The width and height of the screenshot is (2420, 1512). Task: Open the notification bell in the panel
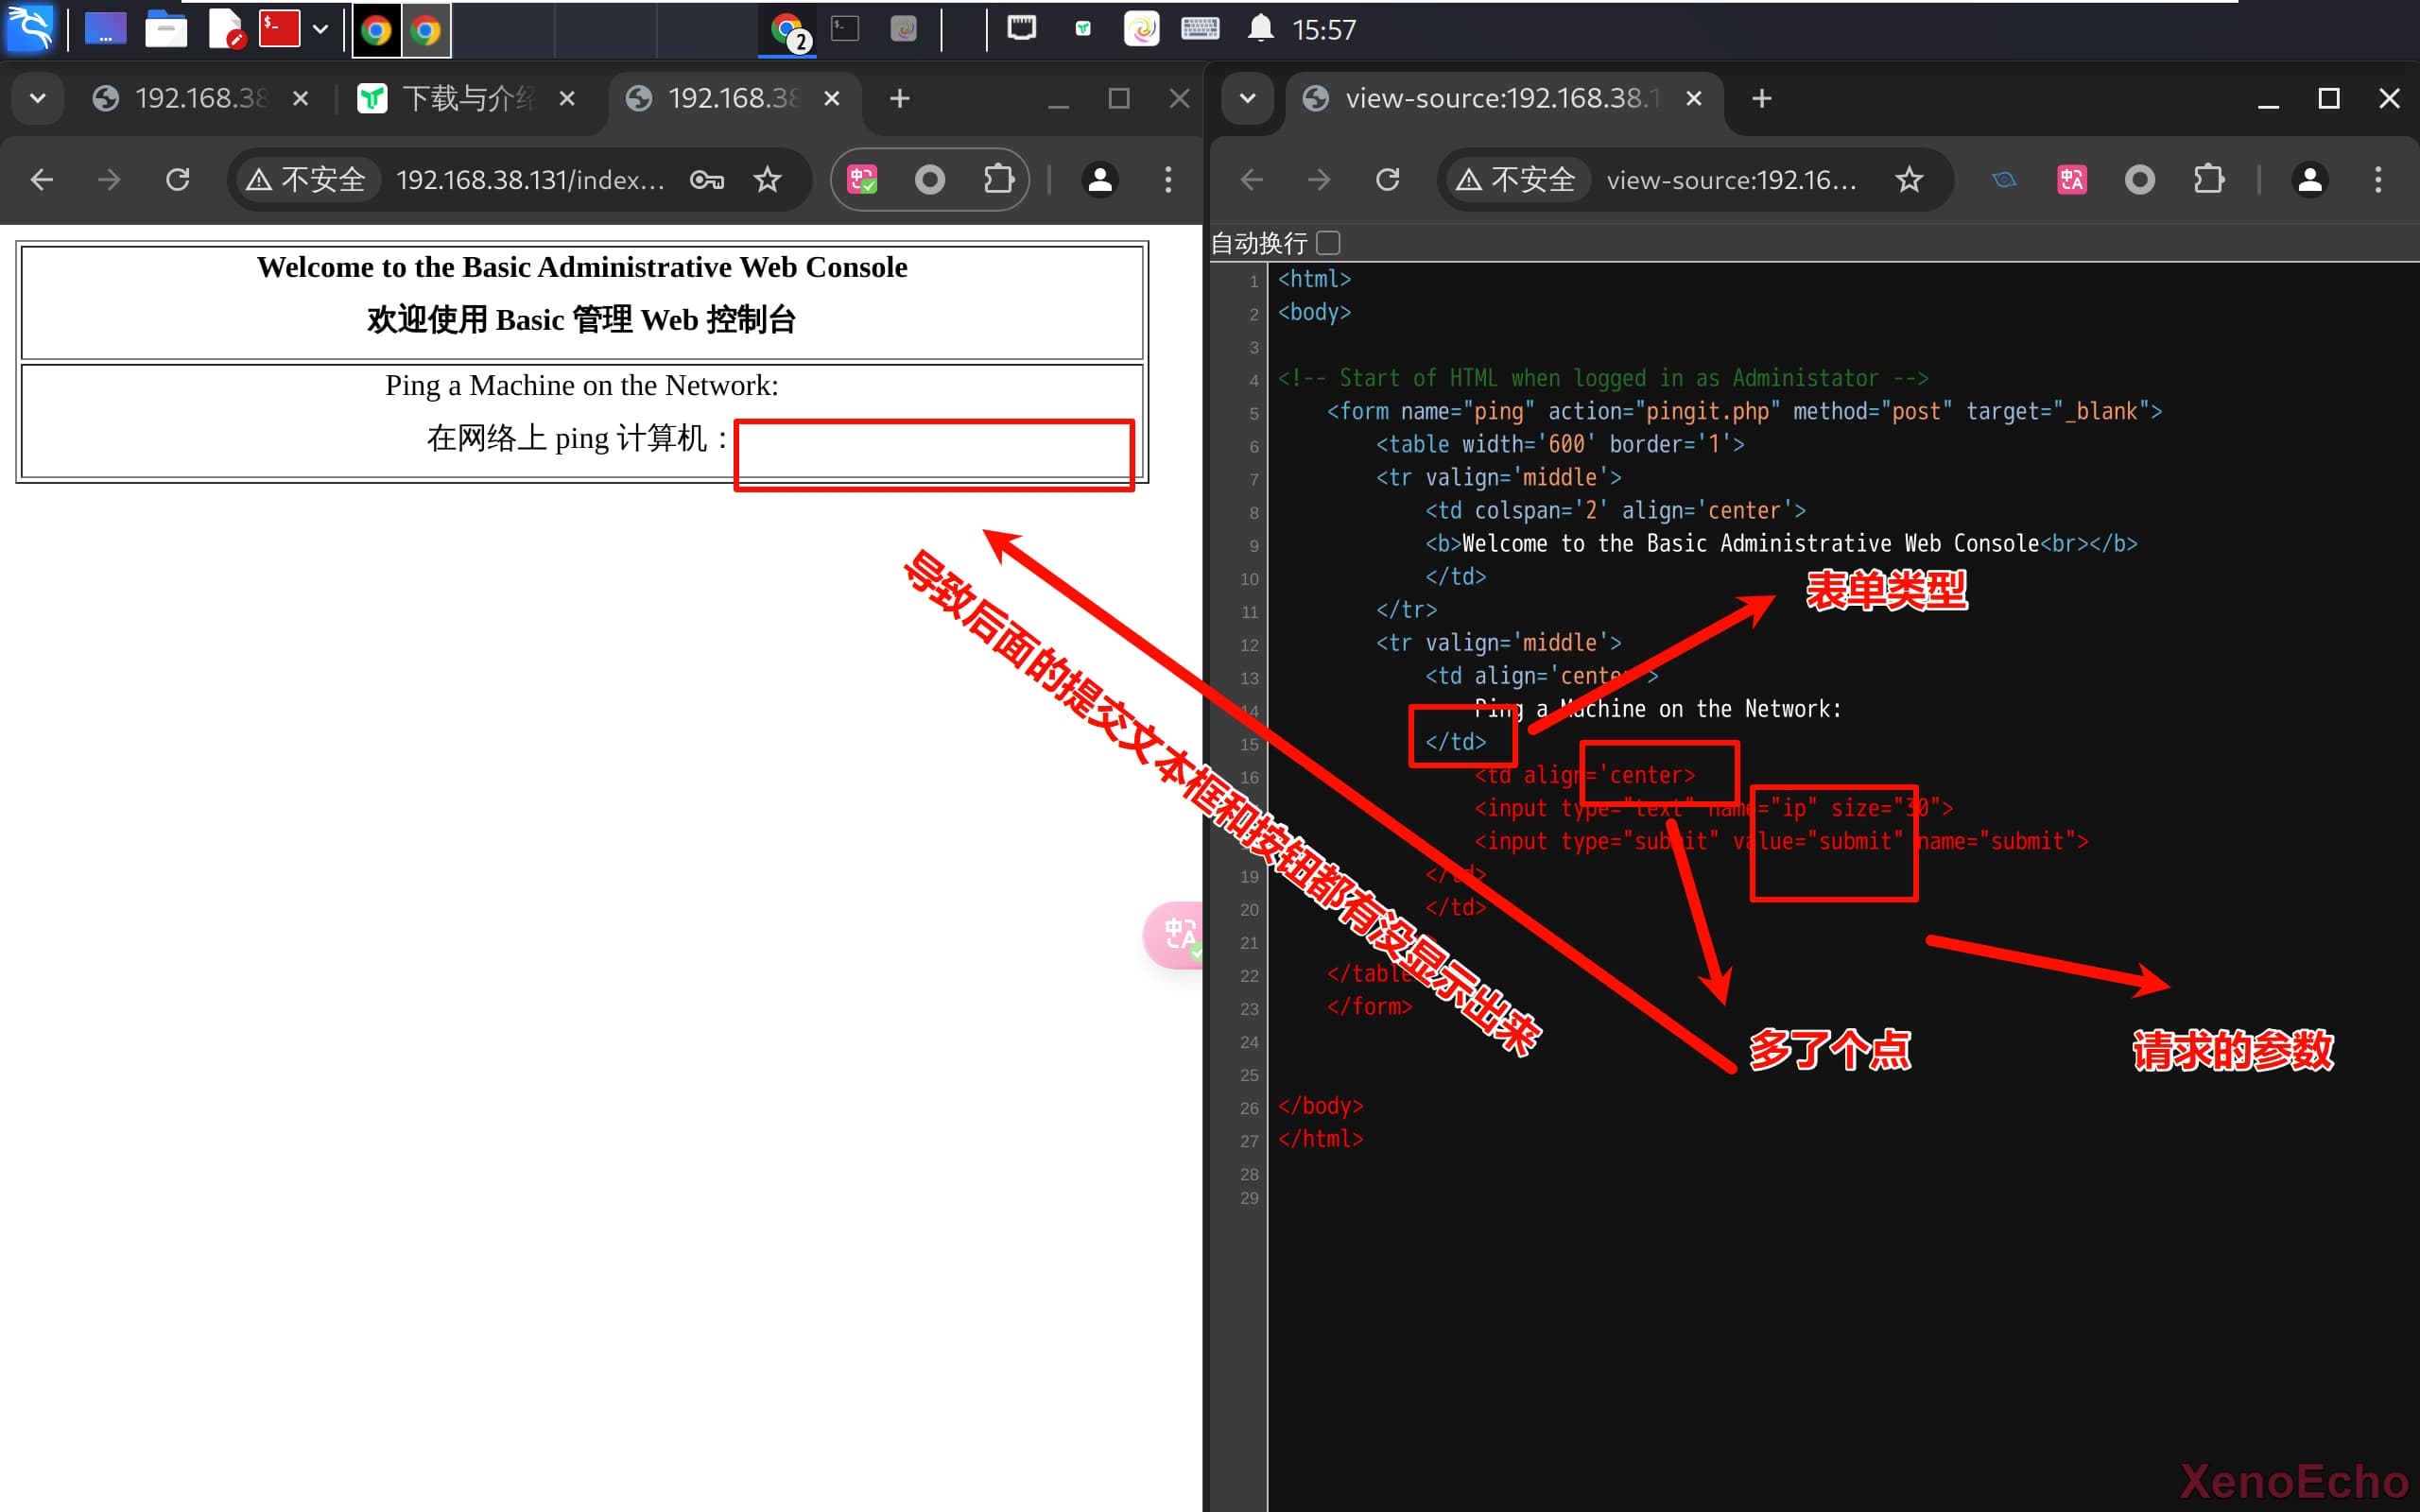(1260, 29)
